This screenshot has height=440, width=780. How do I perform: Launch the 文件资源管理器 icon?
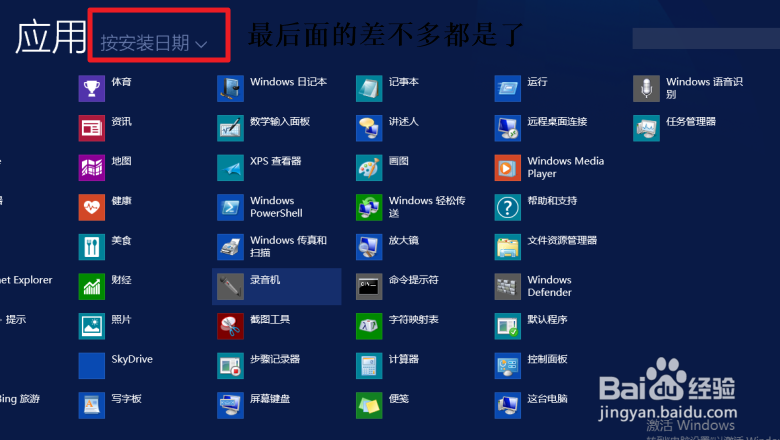click(x=507, y=247)
